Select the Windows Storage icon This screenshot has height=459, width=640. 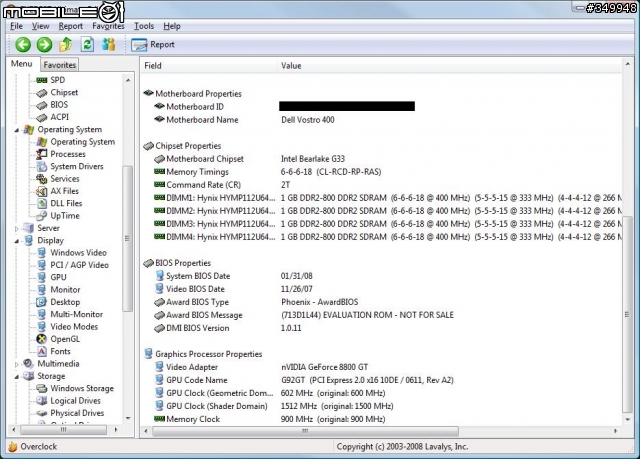42,388
